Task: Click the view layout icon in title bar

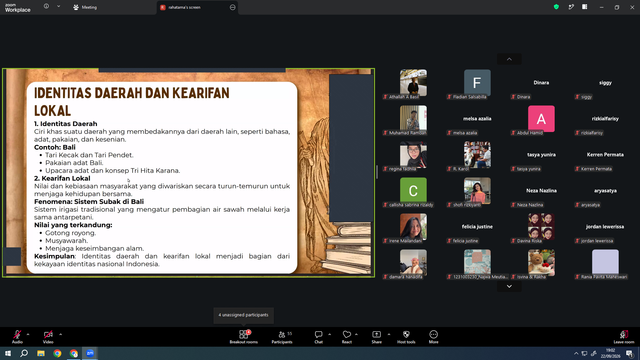Action: tap(584, 7)
